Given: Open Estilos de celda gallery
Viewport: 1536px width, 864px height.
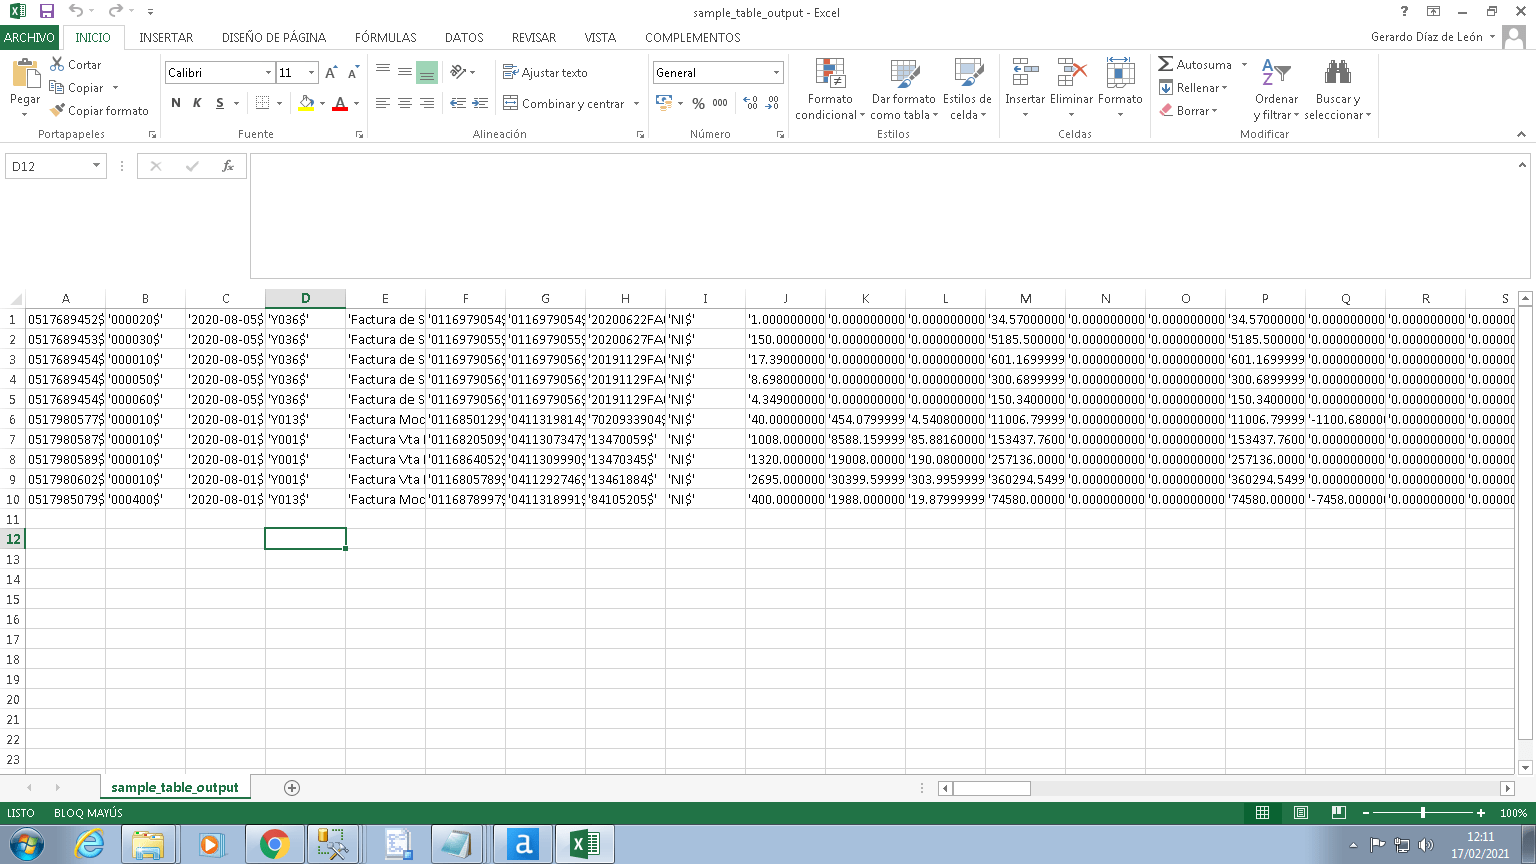Looking at the screenshot, I should coord(967,88).
